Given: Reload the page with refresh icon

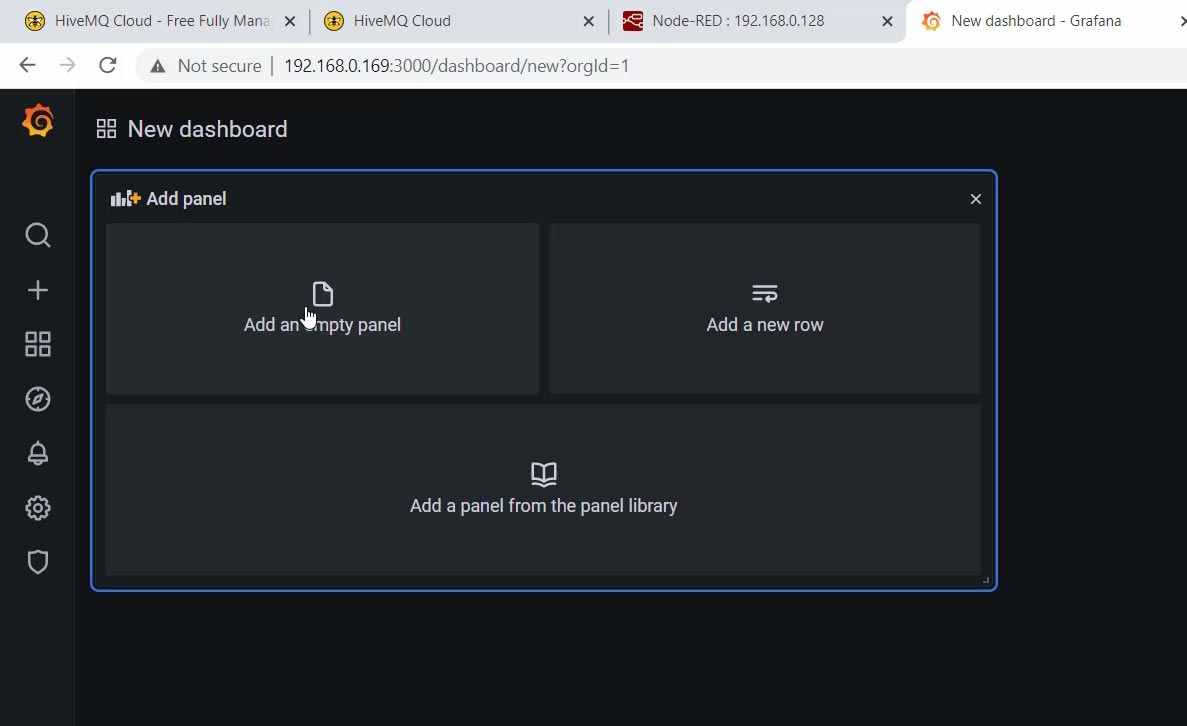Looking at the screenshot, I should tap(107, 65).
